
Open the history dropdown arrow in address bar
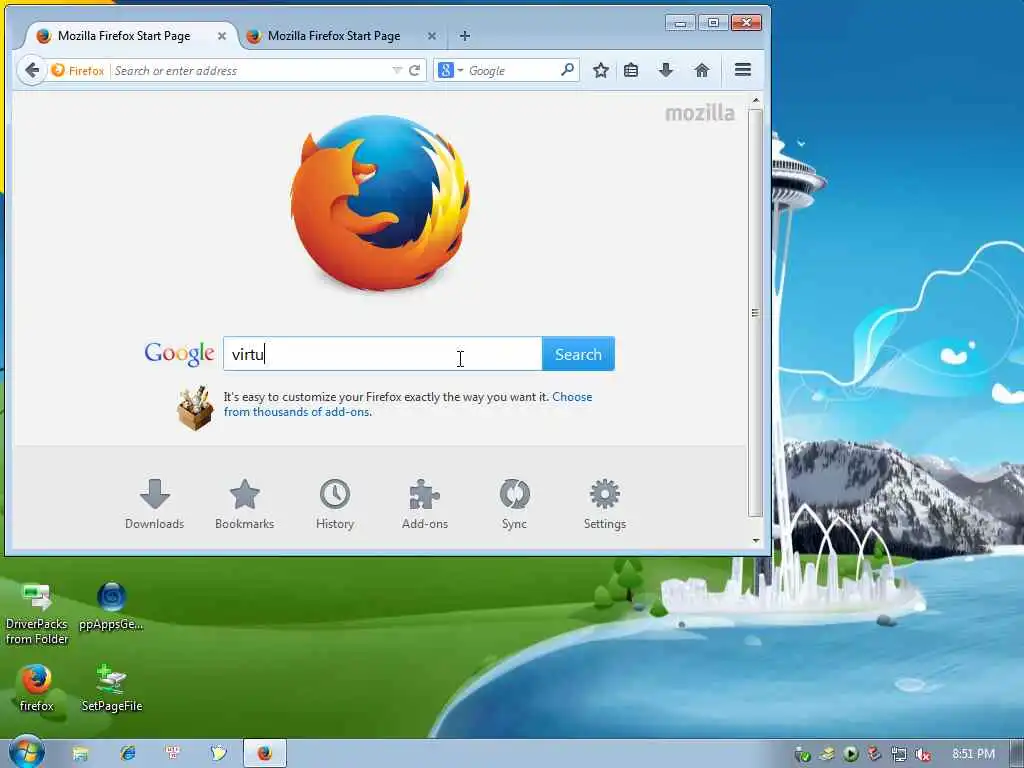[x=396, y=71]
